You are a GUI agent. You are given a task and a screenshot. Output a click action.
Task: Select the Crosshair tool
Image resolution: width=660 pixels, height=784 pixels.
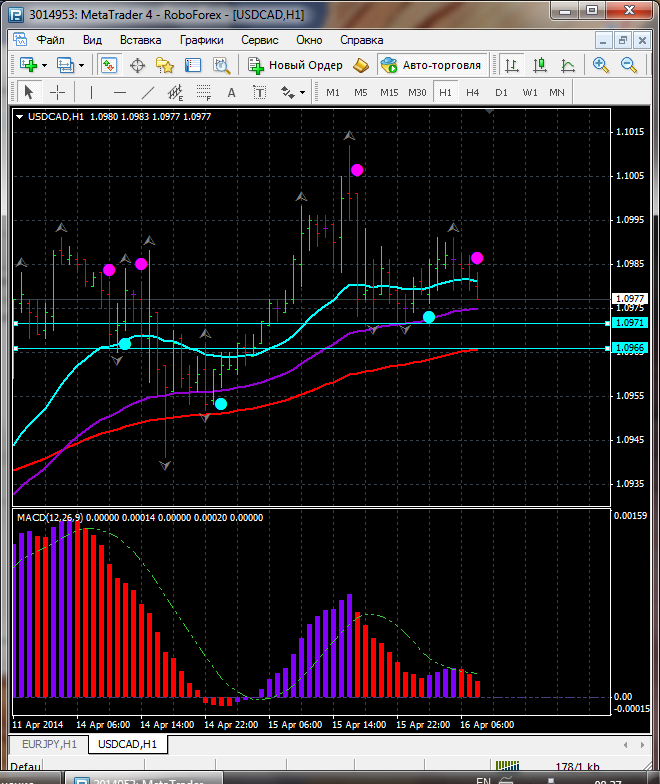[58, 92]
